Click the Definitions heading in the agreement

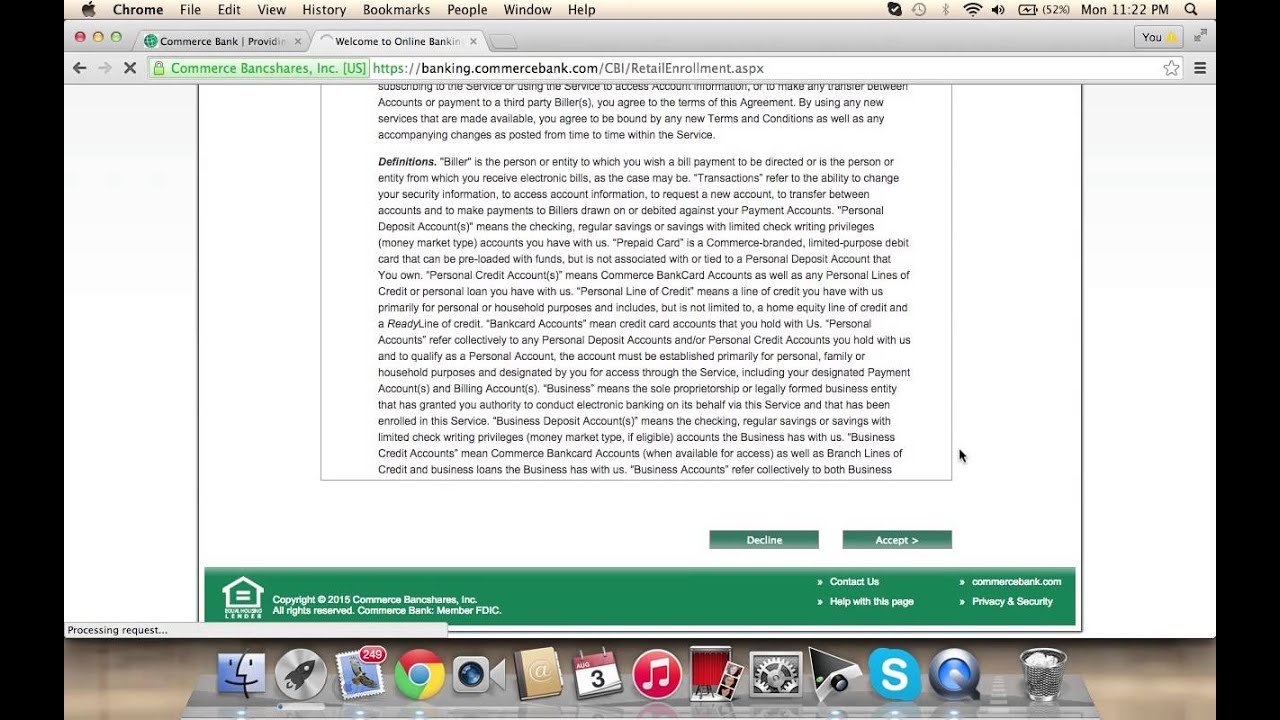click(x=407, y=161)
